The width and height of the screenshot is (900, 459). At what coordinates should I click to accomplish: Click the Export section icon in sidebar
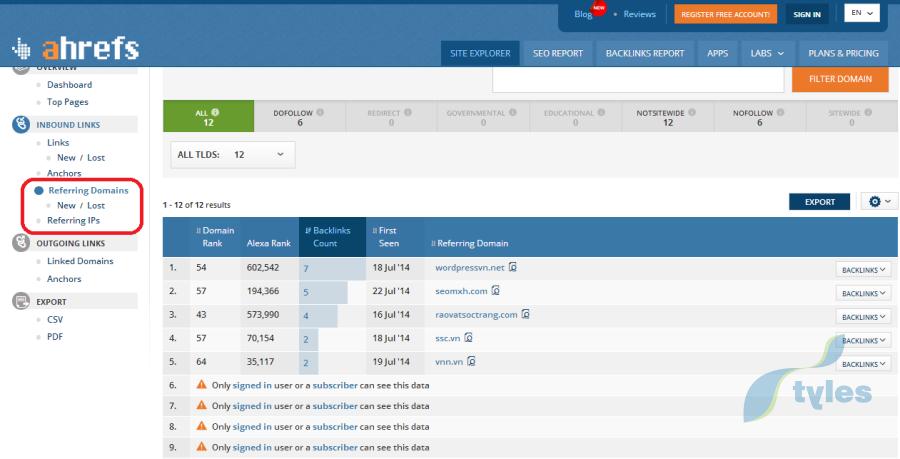20,301
